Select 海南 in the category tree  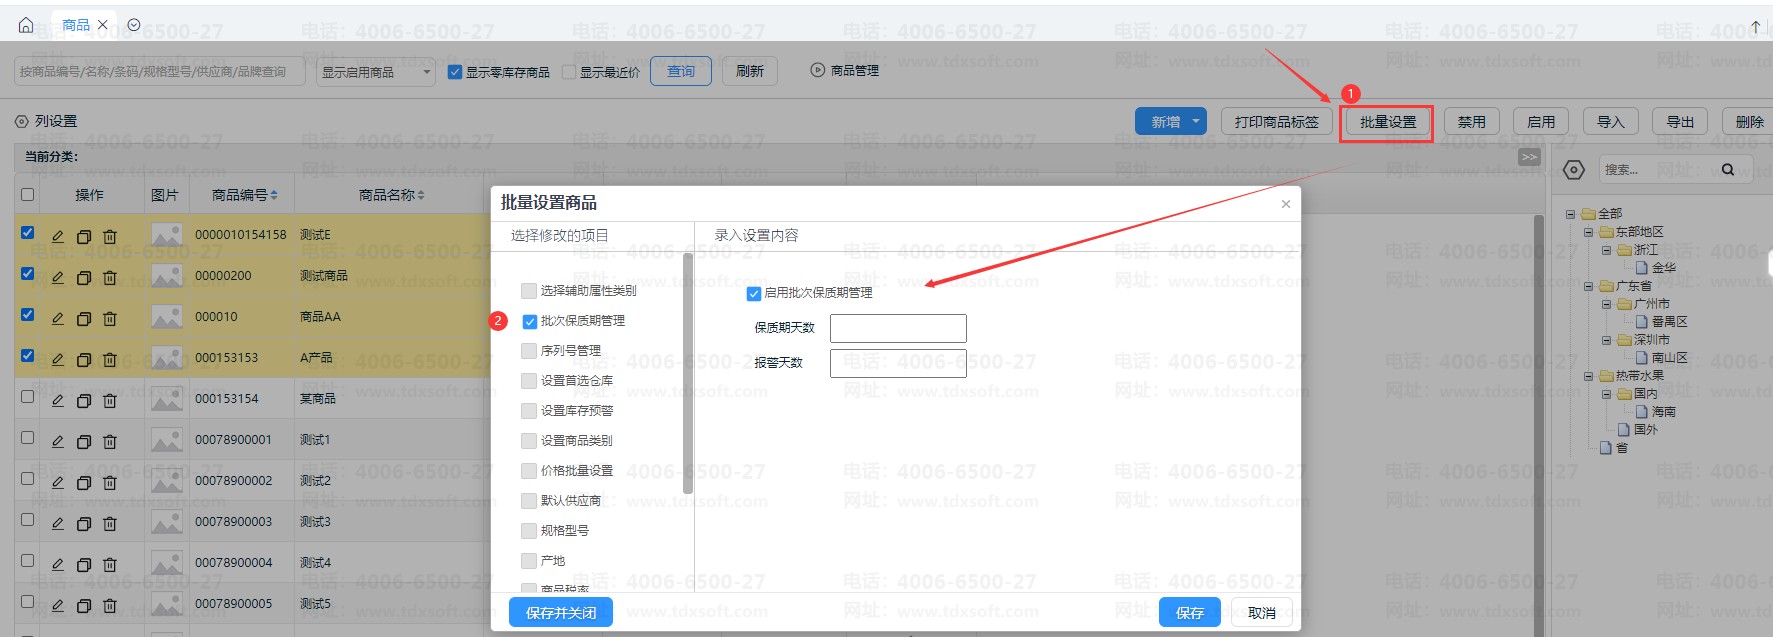point(1664,412)
